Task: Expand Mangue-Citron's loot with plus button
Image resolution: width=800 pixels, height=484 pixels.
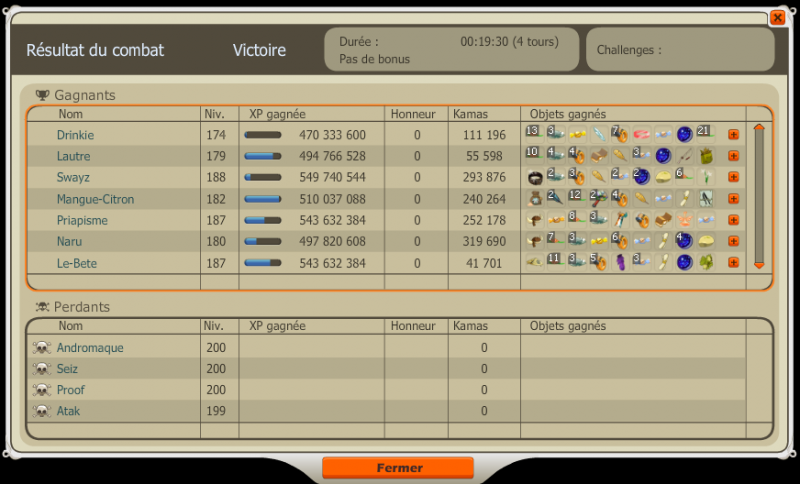Action: (x=734, y=199)
